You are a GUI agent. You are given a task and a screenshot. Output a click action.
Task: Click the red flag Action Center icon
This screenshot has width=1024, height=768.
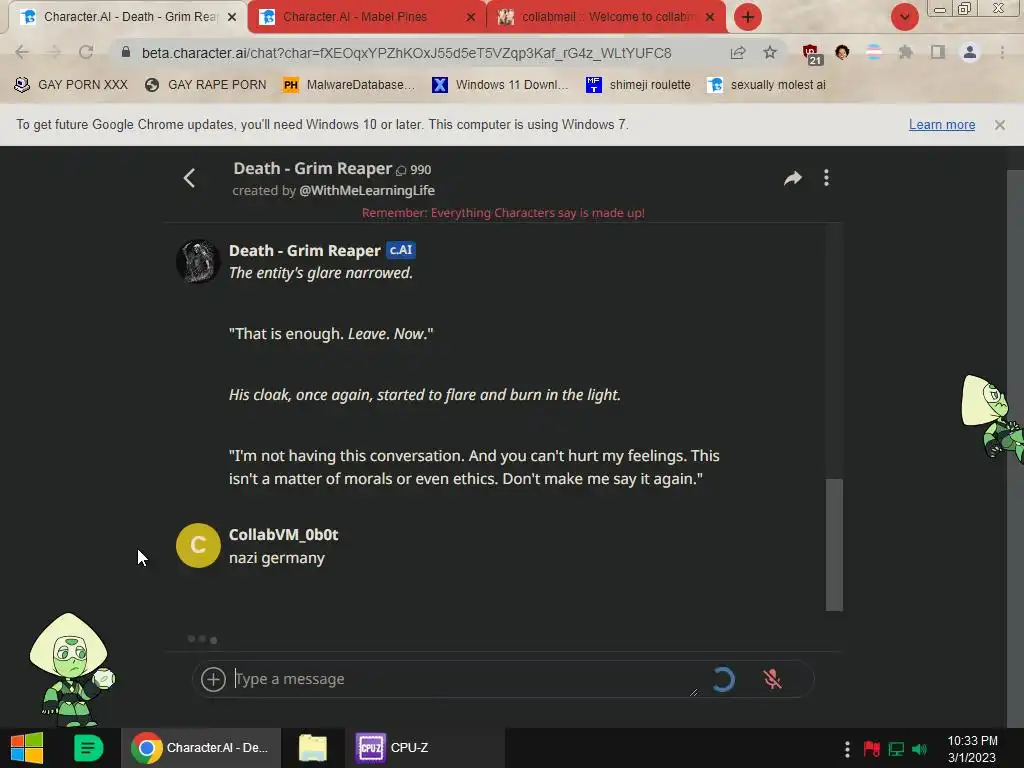pyautogui.click(x=871, y=749)
